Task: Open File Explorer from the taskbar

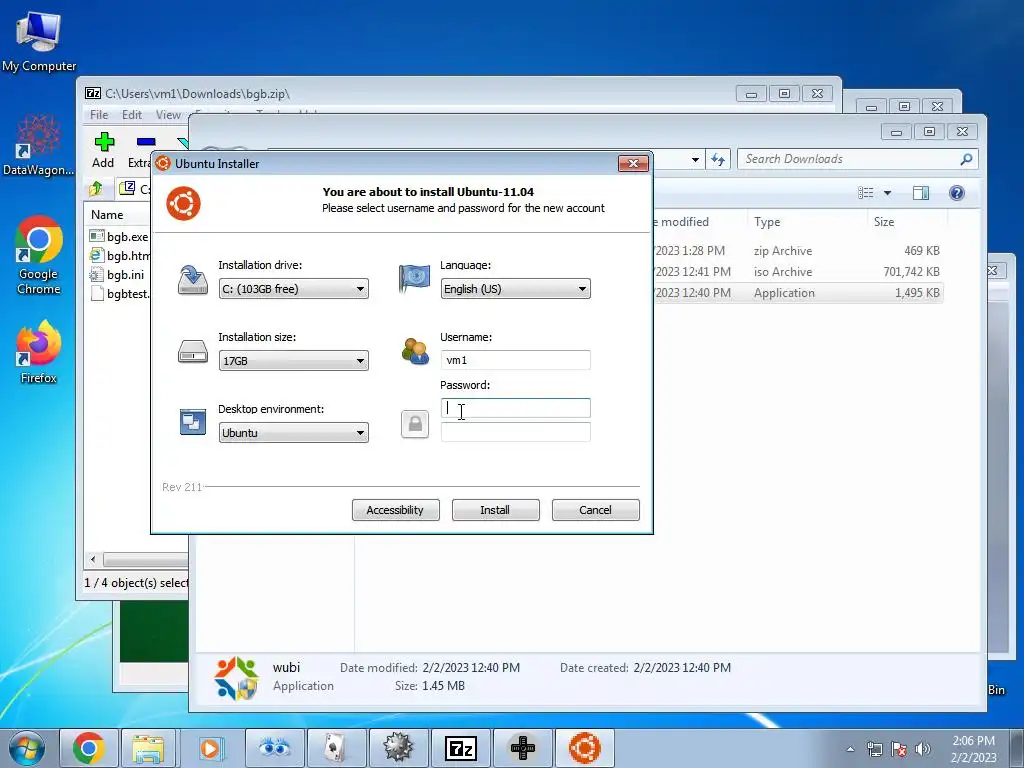Action: click(149, 748)
